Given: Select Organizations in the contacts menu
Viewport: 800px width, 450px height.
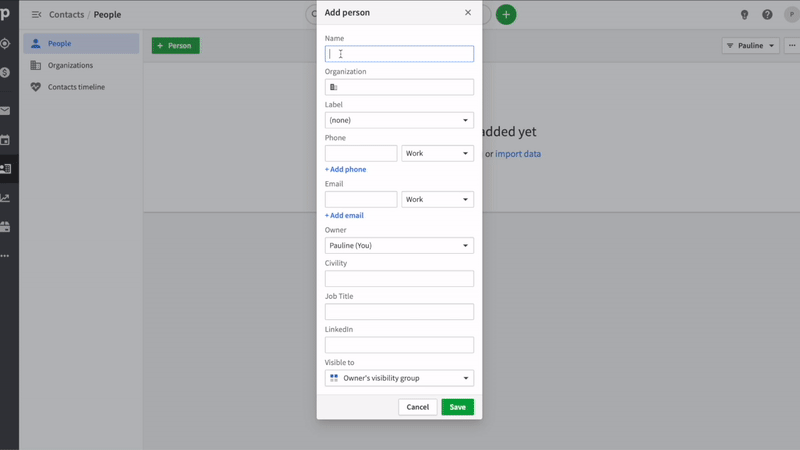Looking at the screenshot, I should (x=70, y=65).
